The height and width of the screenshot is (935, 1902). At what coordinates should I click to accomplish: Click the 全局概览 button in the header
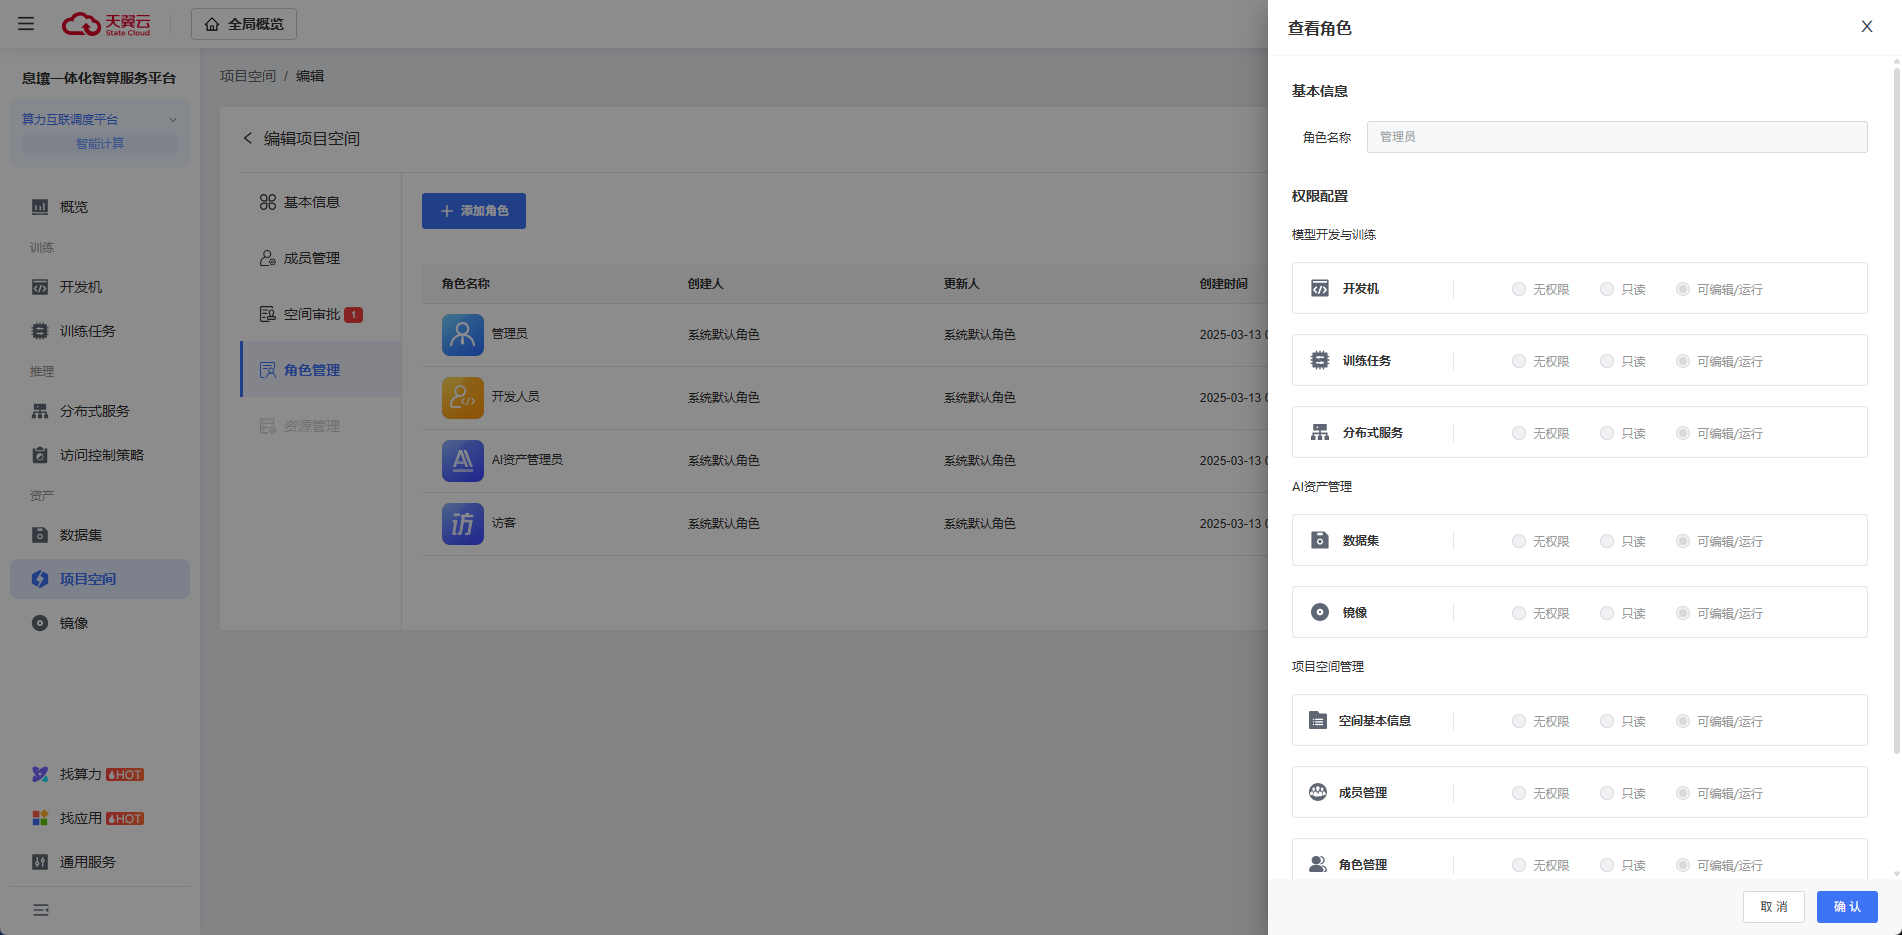[x=244, y=24]
